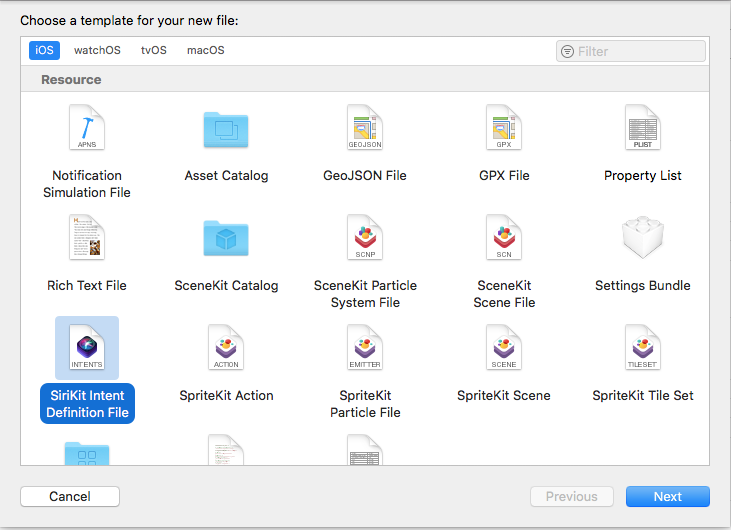Select the SpriteKit Tile Set icon

pyautogui.click(x=643, y=349)
